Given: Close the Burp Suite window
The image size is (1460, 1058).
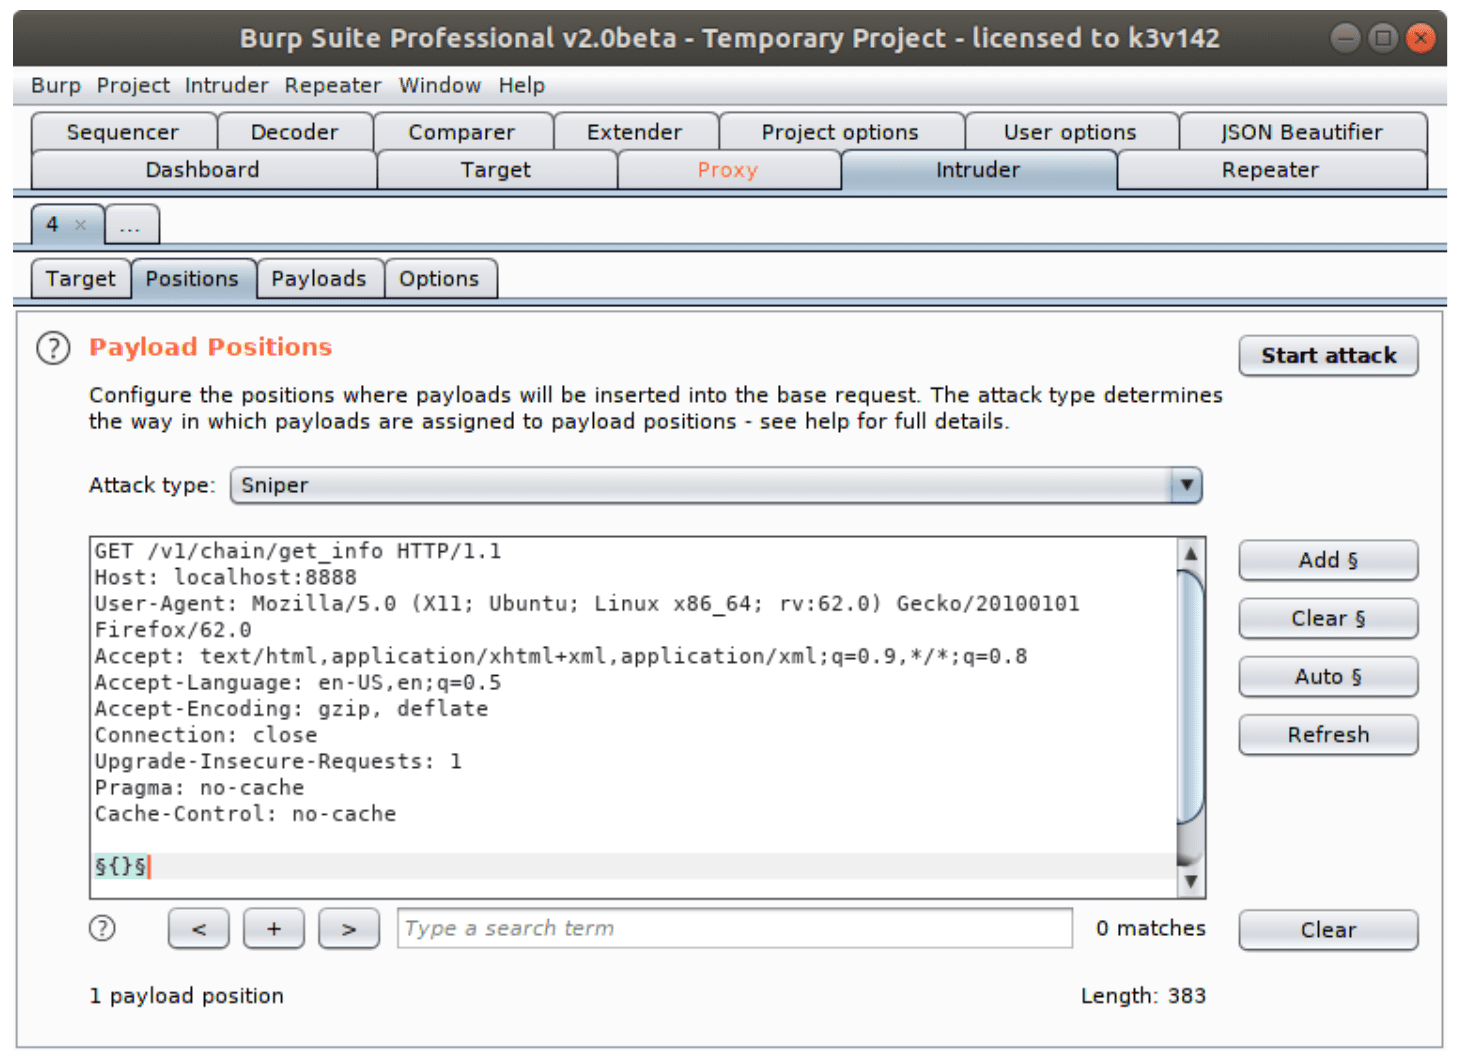Looking at the screenshot, I should coord(1420,39).
